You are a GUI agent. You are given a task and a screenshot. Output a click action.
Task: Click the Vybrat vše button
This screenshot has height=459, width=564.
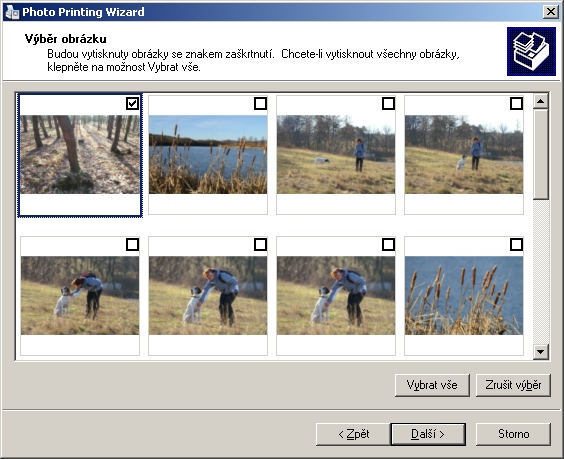432,385
